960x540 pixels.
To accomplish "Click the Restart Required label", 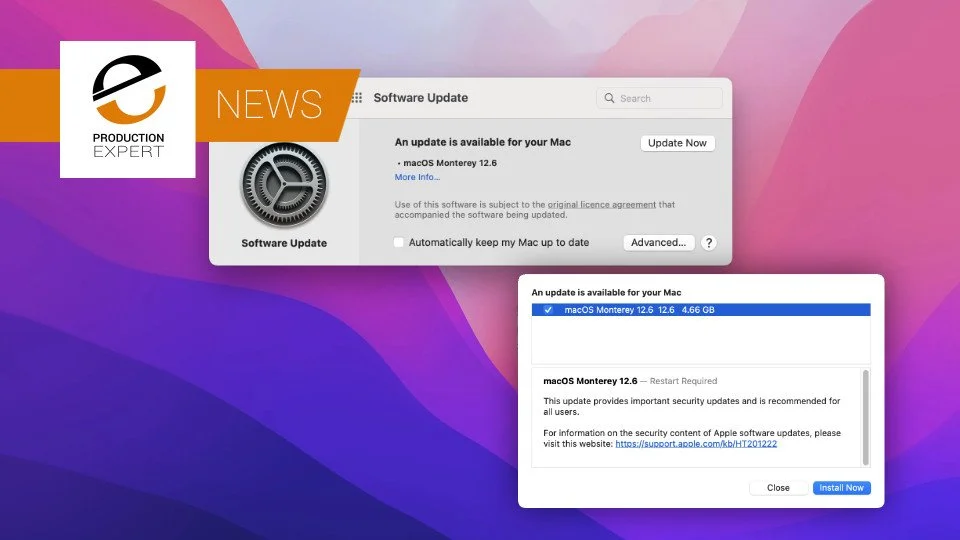I will [683, 381].
